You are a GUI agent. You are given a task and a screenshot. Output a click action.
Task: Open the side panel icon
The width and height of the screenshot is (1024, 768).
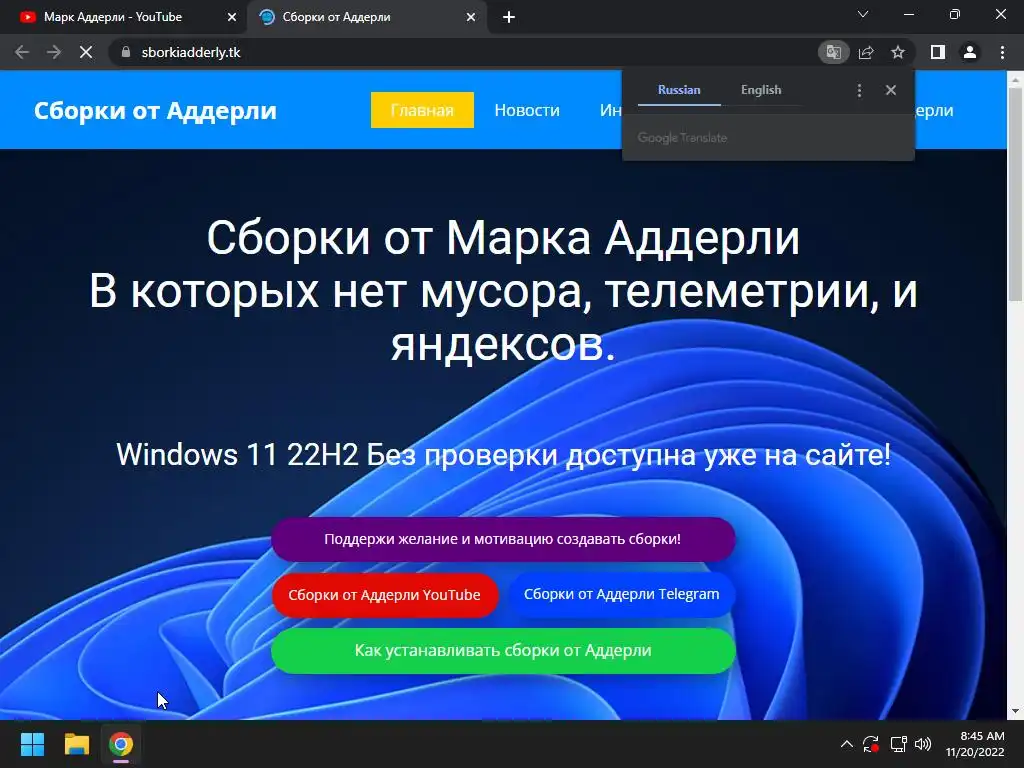pos(938,52)
